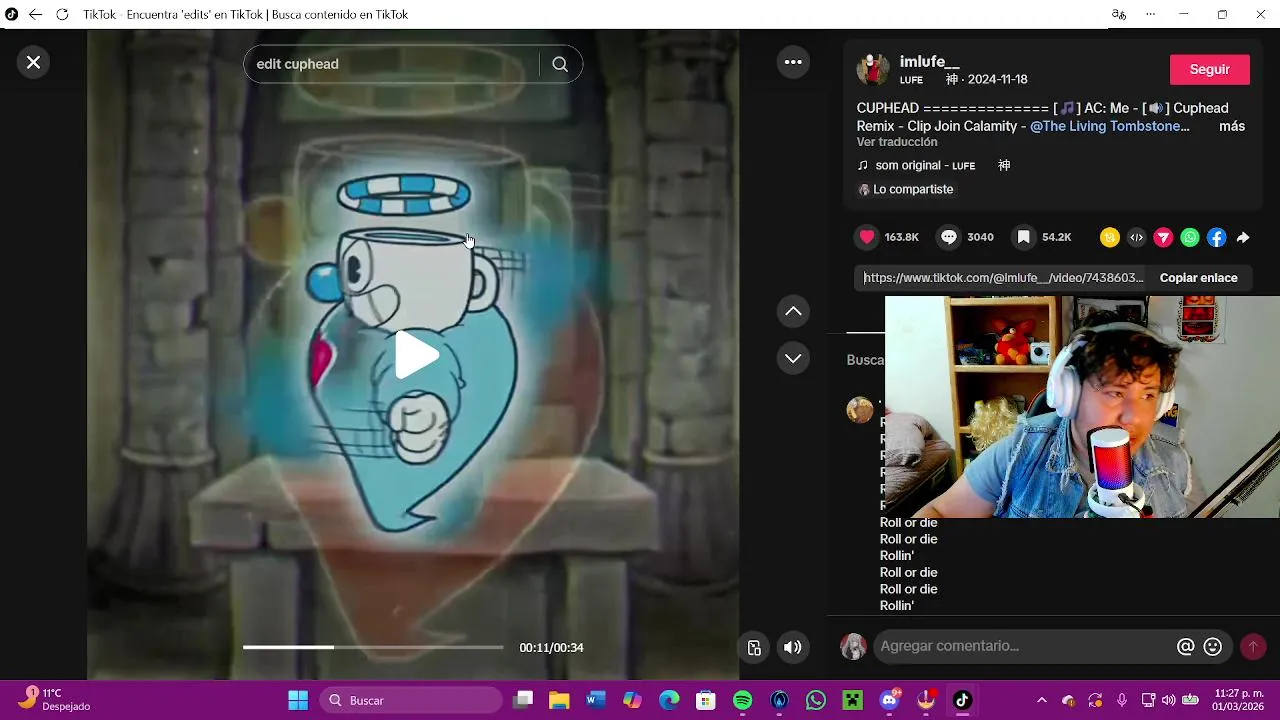Image resolution: width=1280 pixels, height=720 pixels.
Task: Share via the Facebook icon
Action: point(1216,237)
